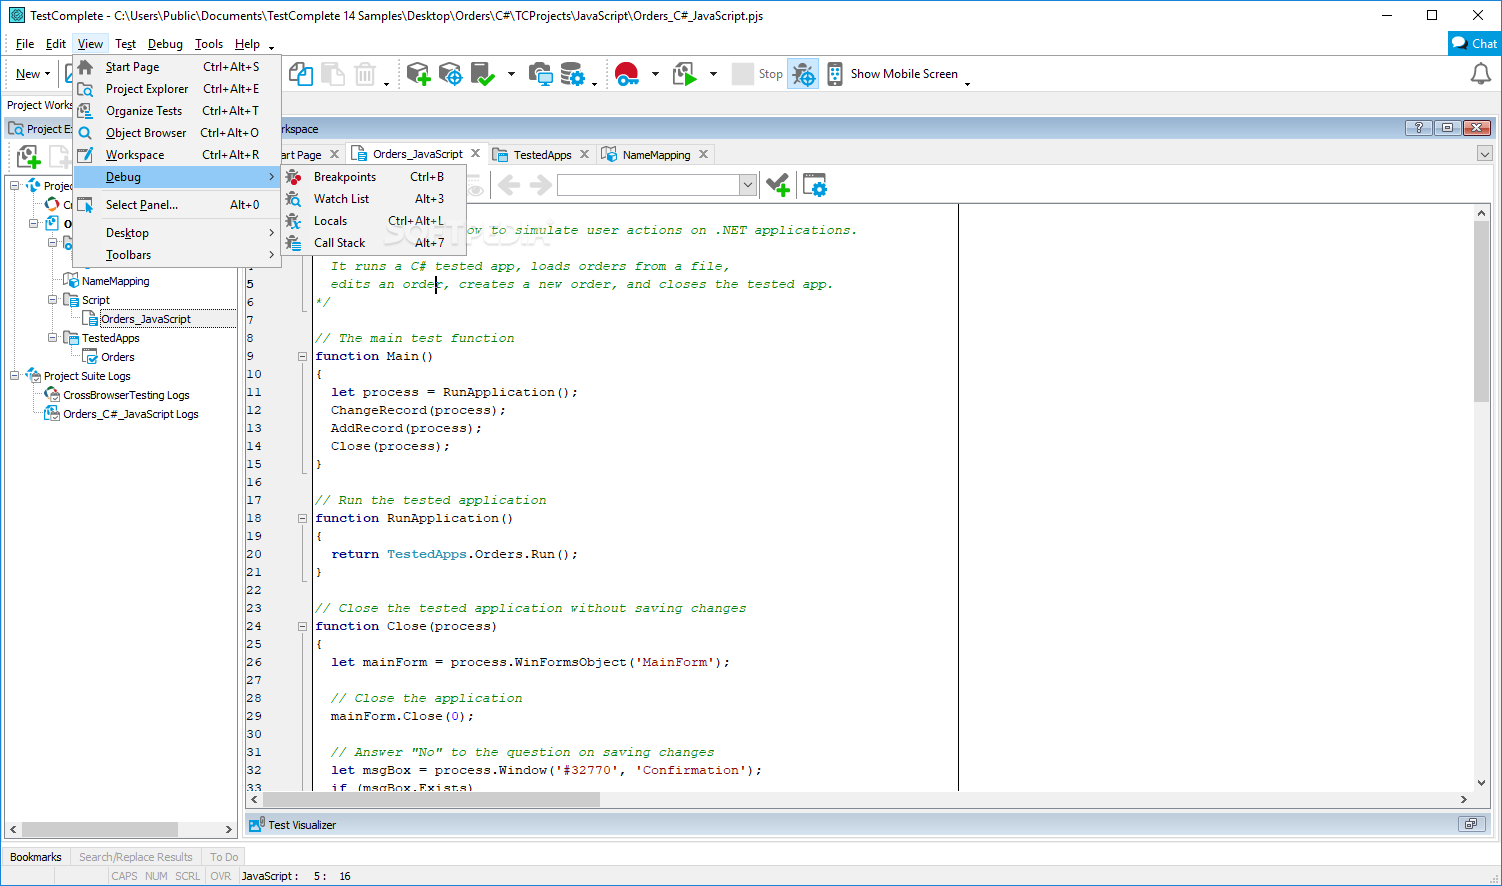This screenshot has height=886, width=1502.
Task: Click Show Mobile Screen button
Action: (x=904, y=74)
